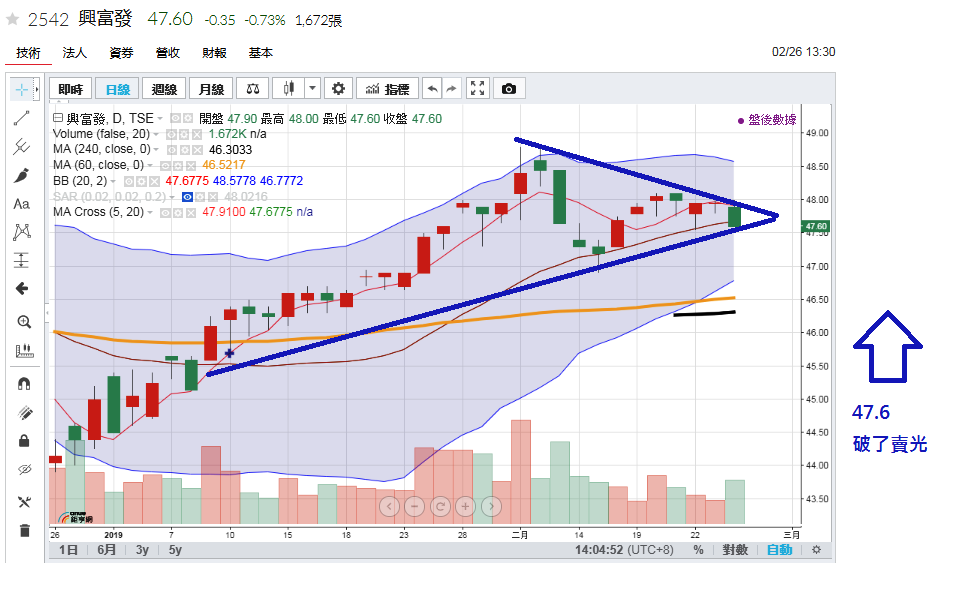964x600 pixels.
Task: Select the measure ruler tool
Action: click(x=24, y=351)
